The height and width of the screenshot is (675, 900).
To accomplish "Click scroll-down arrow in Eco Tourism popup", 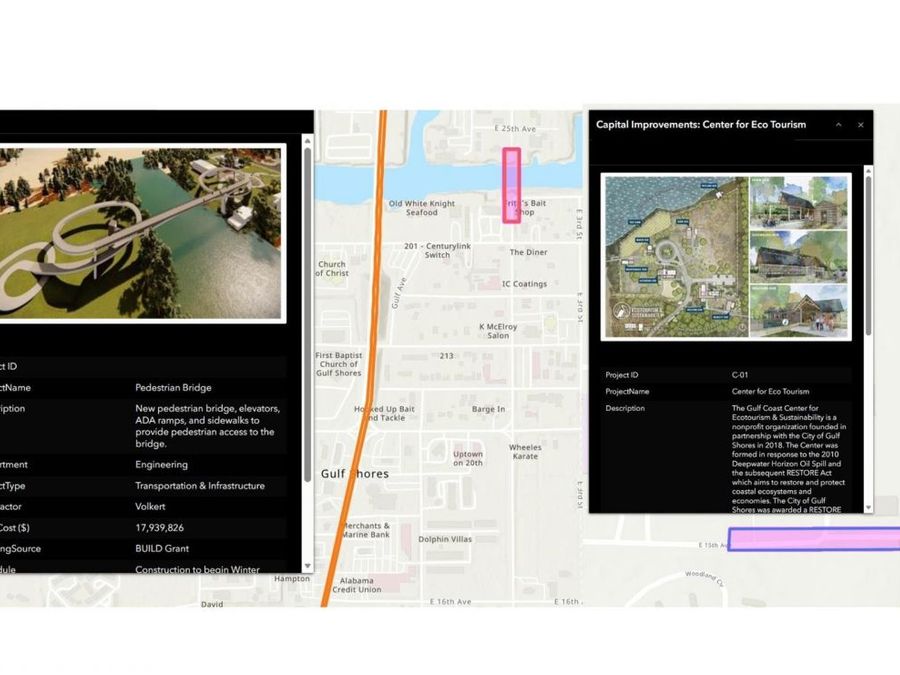I will coord(868,508).
